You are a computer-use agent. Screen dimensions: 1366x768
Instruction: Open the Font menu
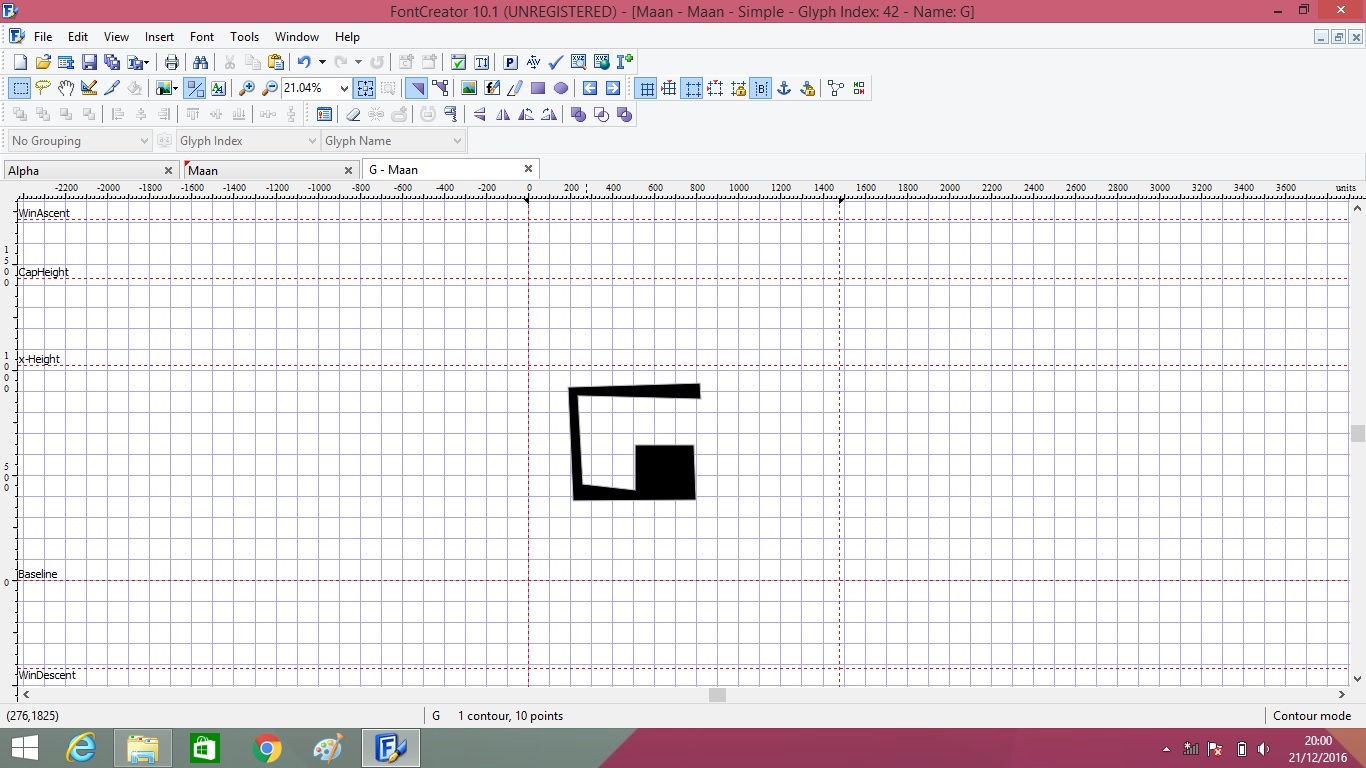click(202, 37)
